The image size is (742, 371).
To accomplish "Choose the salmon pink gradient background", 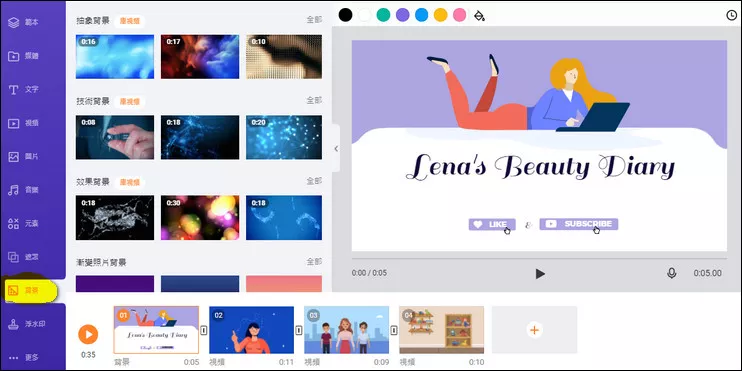I will pos(284,283).
